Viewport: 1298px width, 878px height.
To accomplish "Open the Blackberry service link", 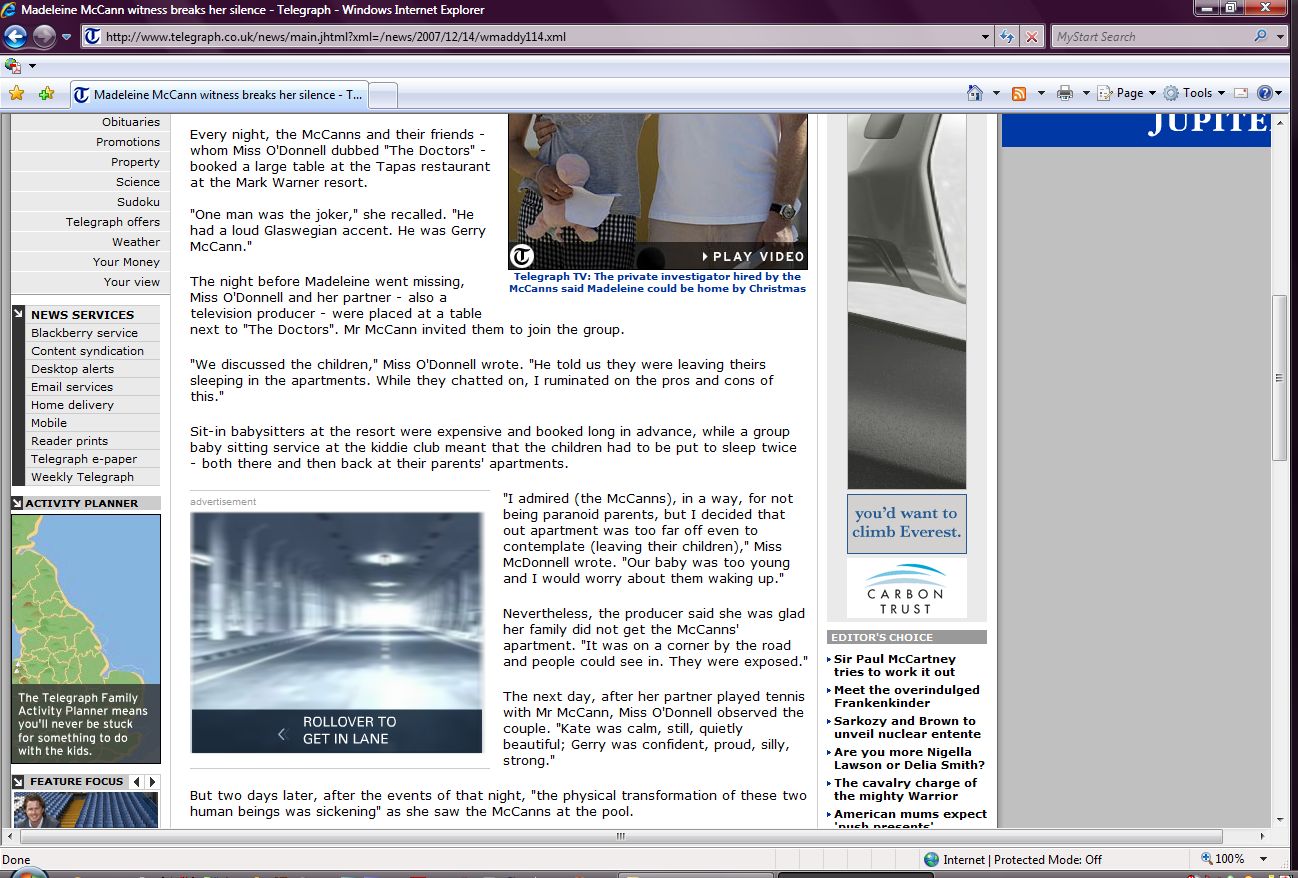I will click(84, 333).
